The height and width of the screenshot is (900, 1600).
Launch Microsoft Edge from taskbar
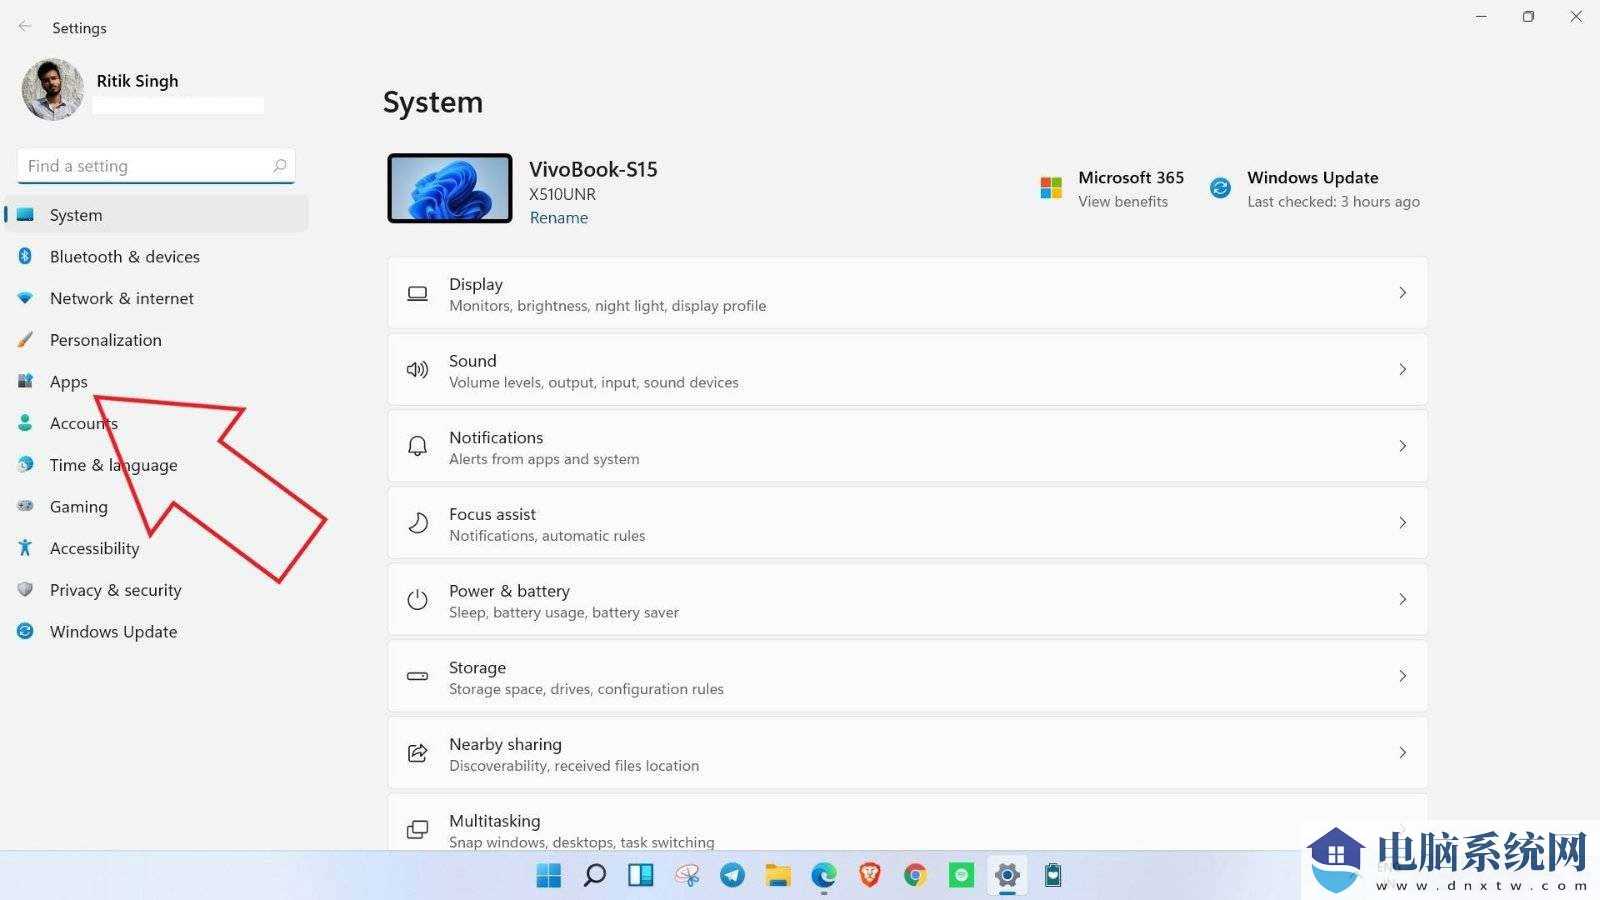(x=824, y=876)
